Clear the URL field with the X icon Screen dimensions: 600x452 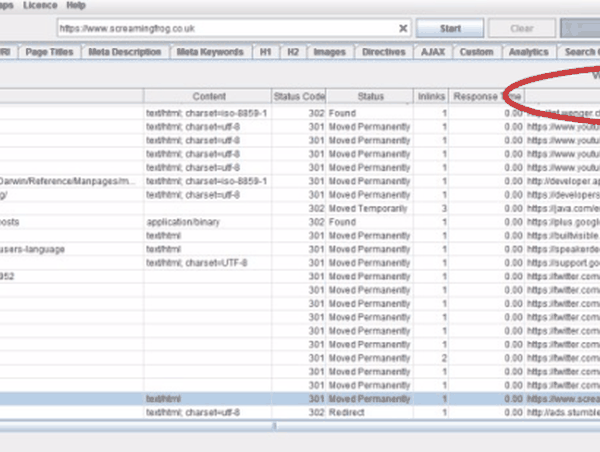(x=403, y=28)
